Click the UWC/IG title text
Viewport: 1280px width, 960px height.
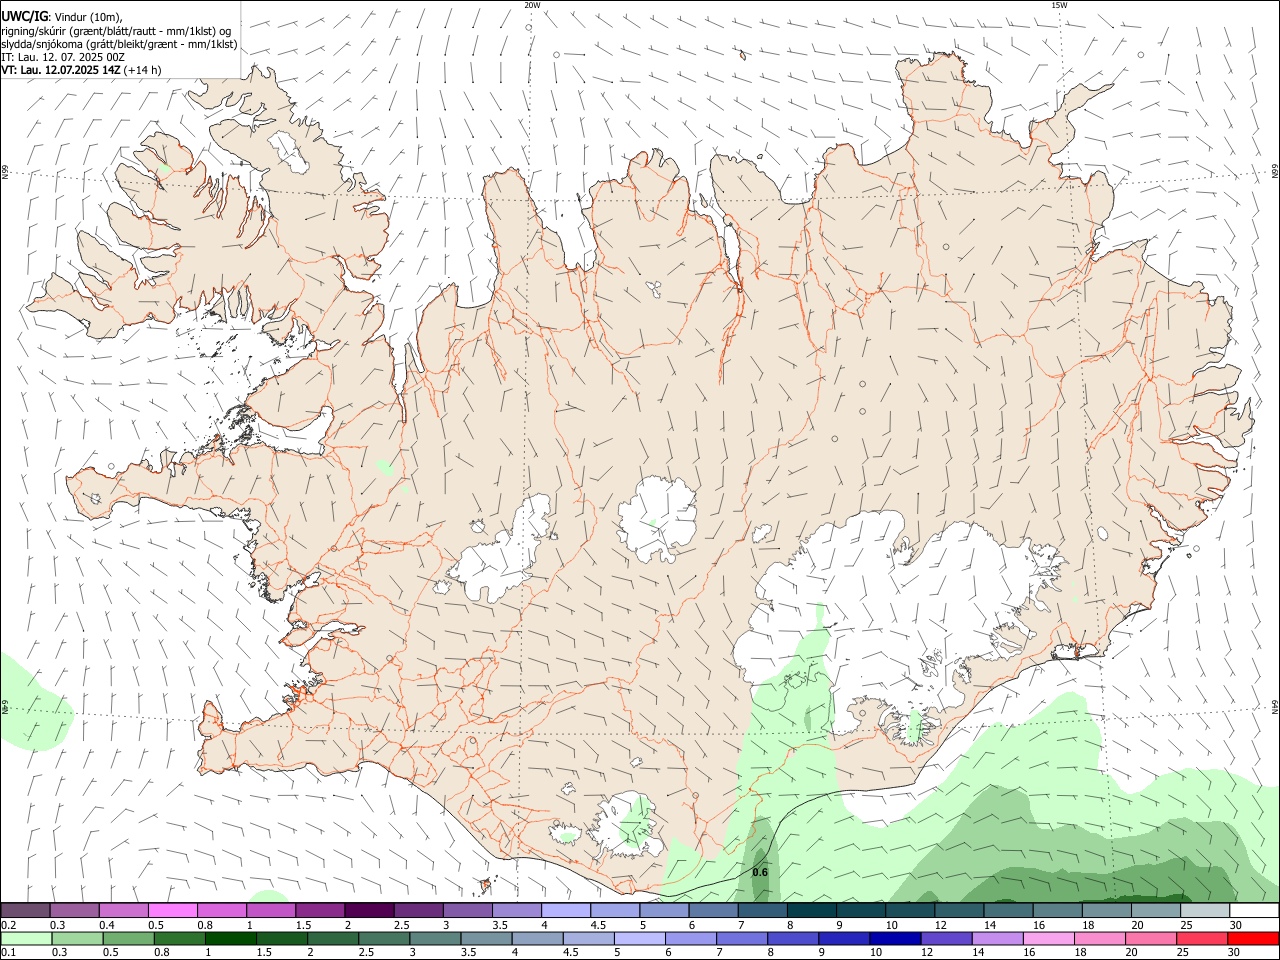tap(25, 16)
